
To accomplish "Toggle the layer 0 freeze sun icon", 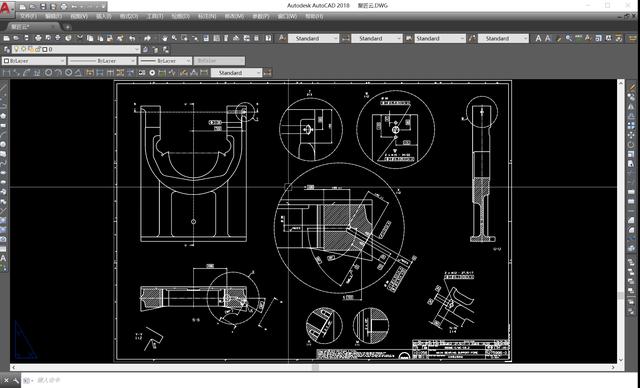I will (x=24, y=49).
